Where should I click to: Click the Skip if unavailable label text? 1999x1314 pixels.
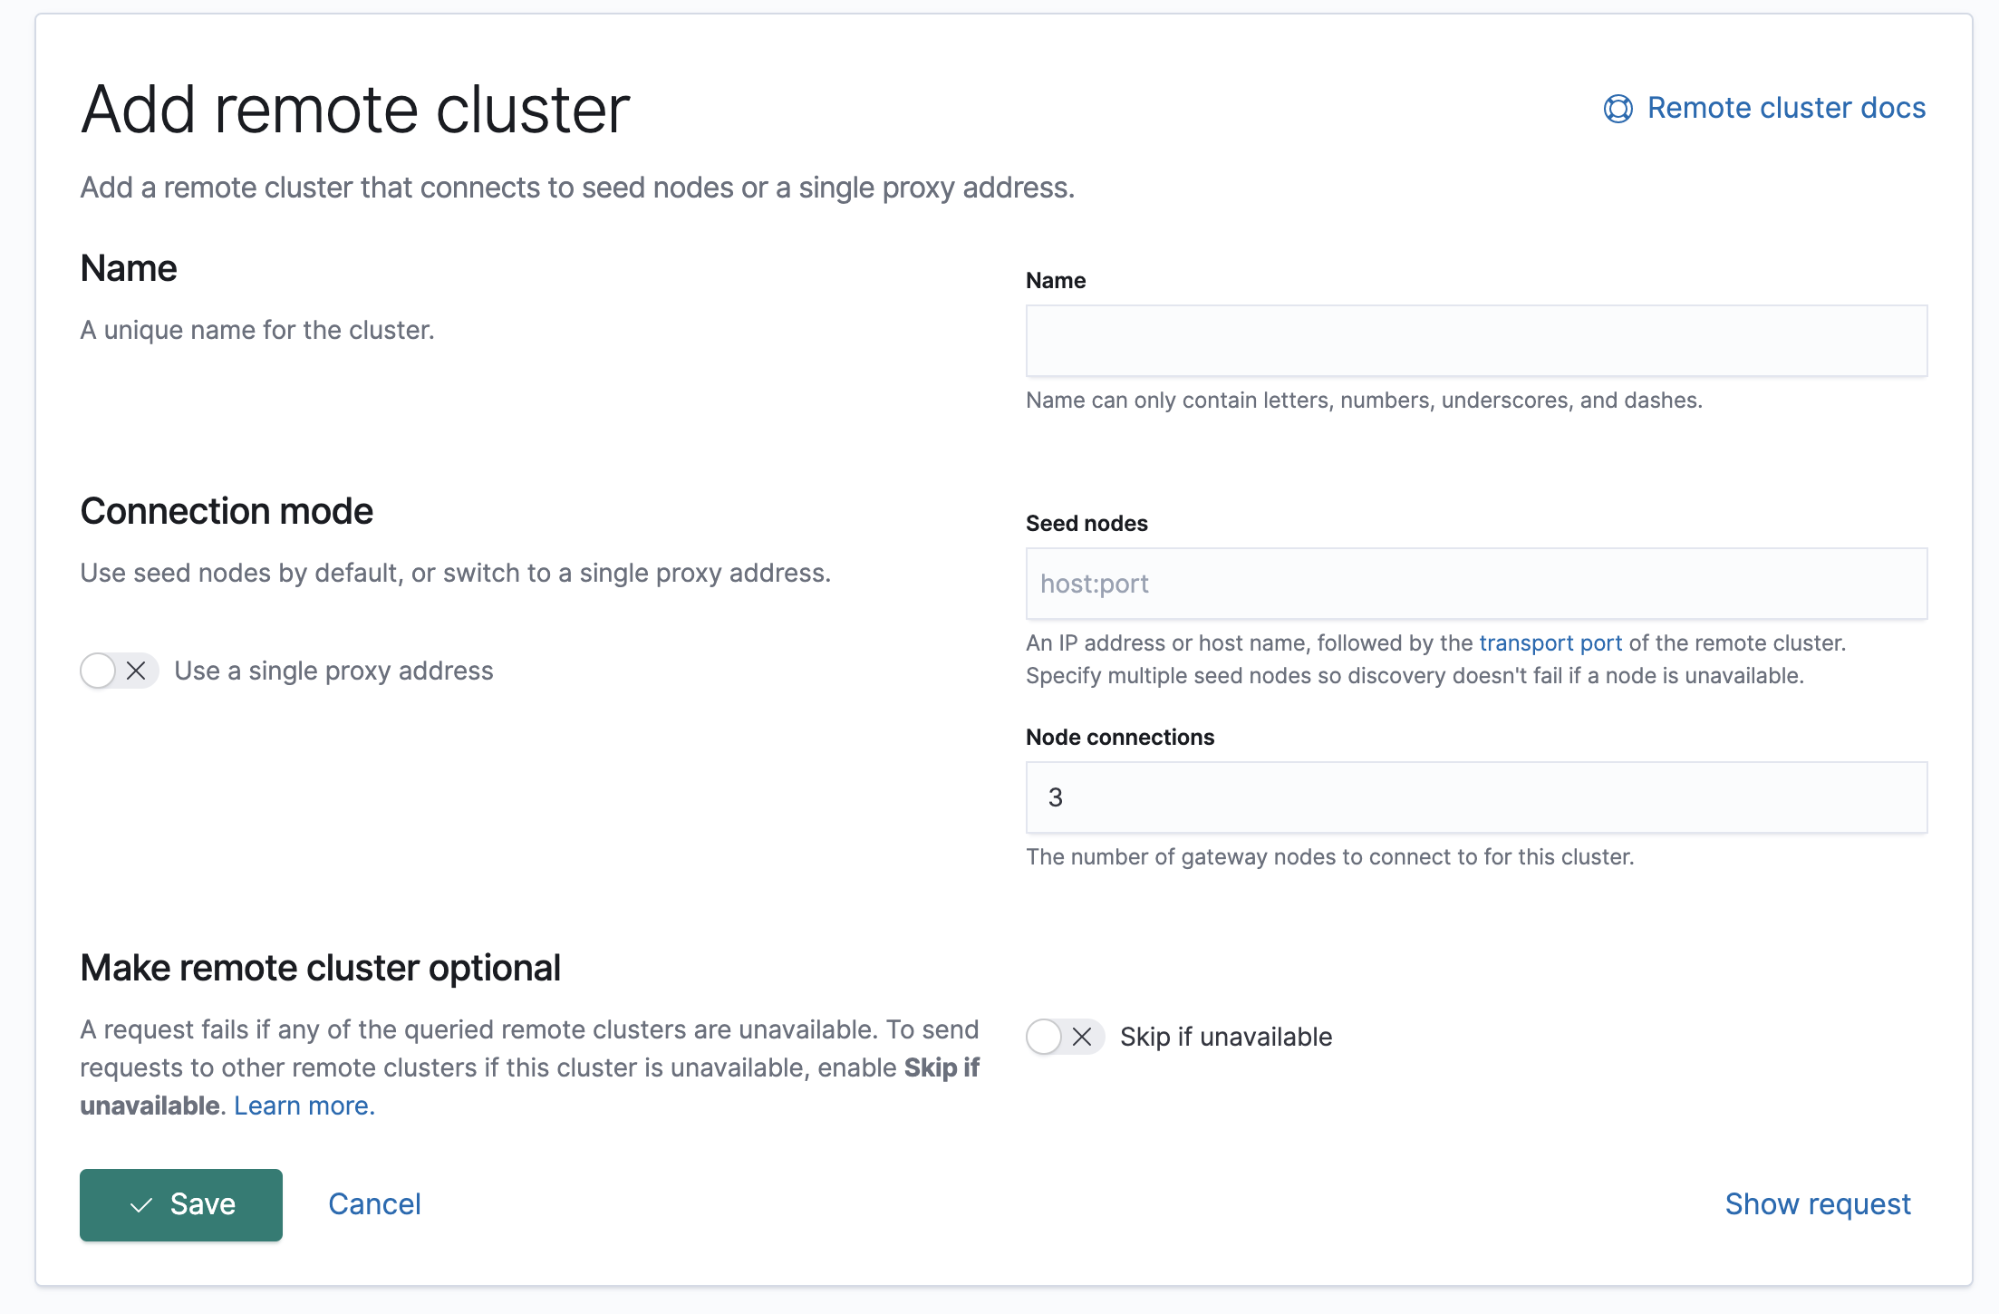pyautogui.click(x=1225, y=1037)
